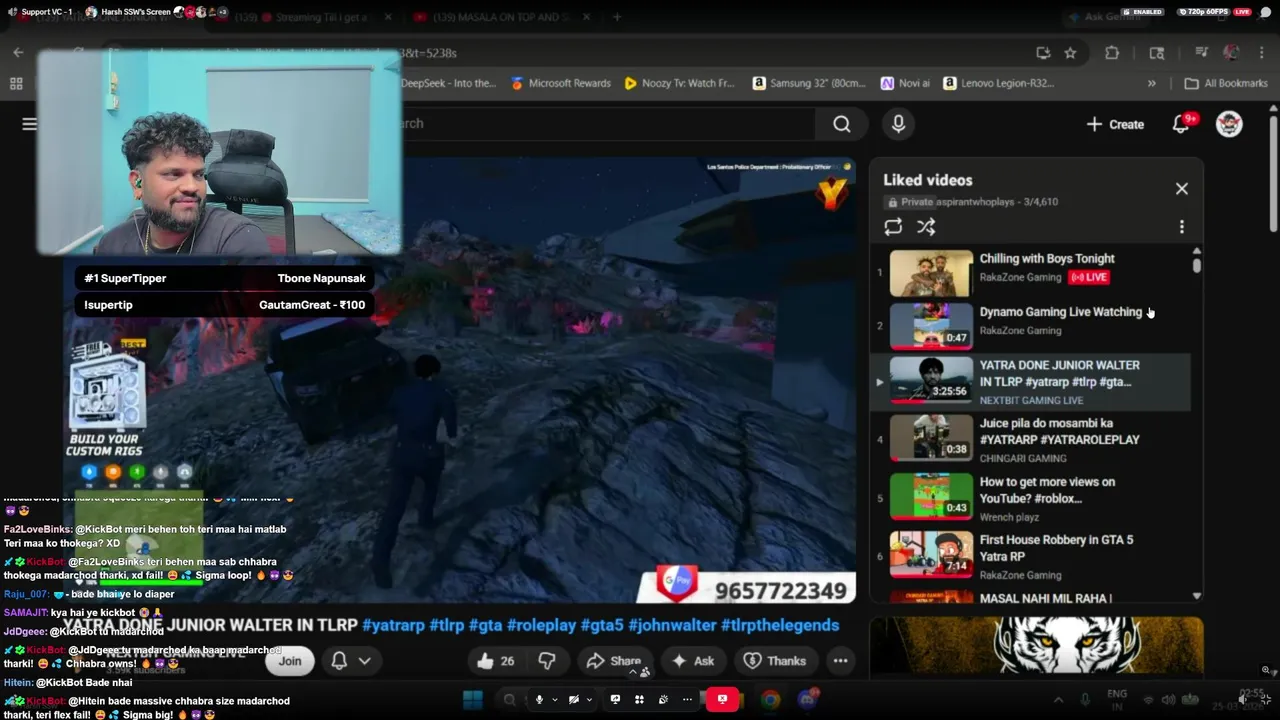The image size is (1280, 720).
Task: Open the YouTube hamburger guide menu
Action: point(29,124)
